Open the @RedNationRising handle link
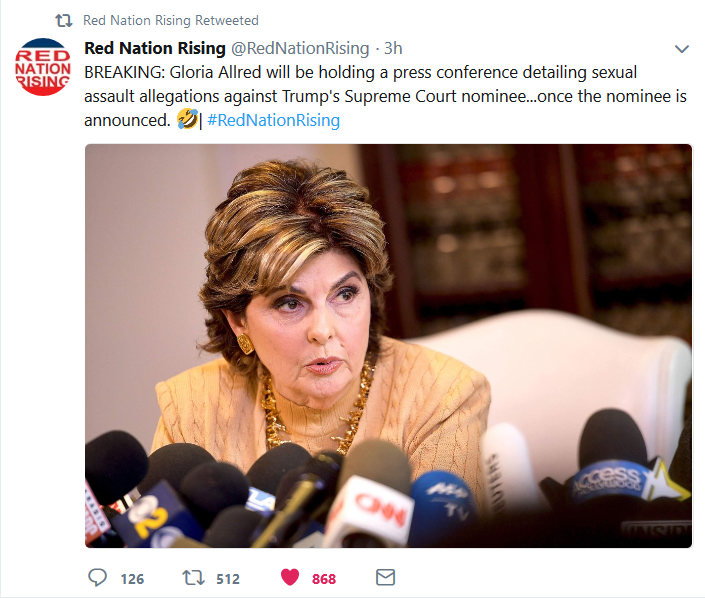705x598 pixels. (x=300, y=48)
